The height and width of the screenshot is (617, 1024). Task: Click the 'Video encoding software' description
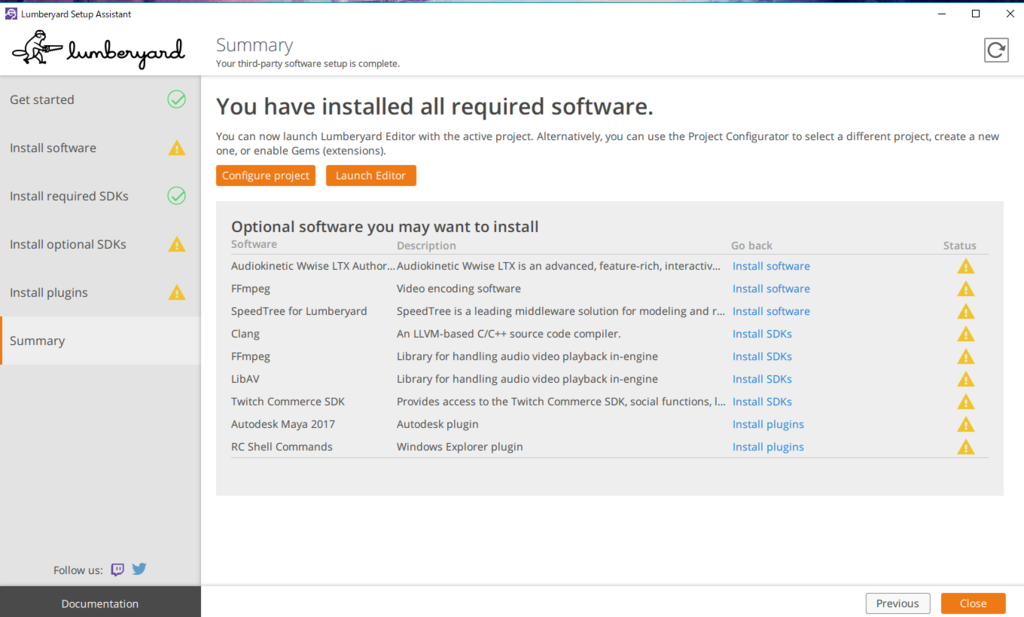[x=458, y=289]
